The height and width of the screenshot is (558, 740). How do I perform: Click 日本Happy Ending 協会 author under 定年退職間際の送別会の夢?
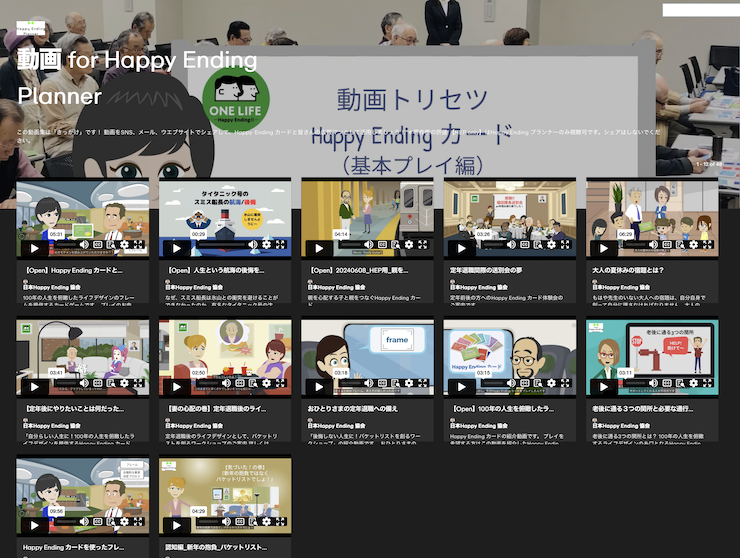(479, 287)
